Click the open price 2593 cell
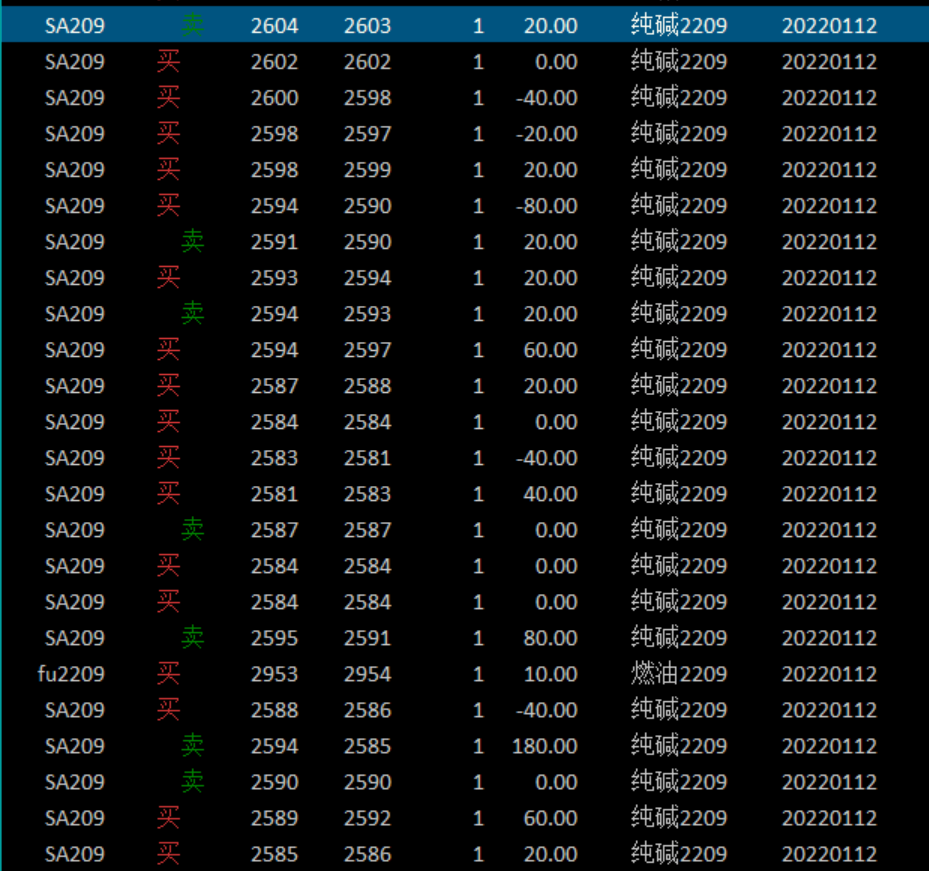The image size is (929, 871). [x=274, y=278]
